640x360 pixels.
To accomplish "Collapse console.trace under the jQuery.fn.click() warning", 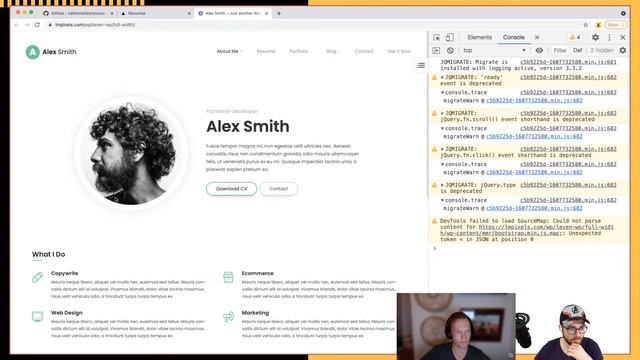I will pyautogui.click(x=442, y=164).
